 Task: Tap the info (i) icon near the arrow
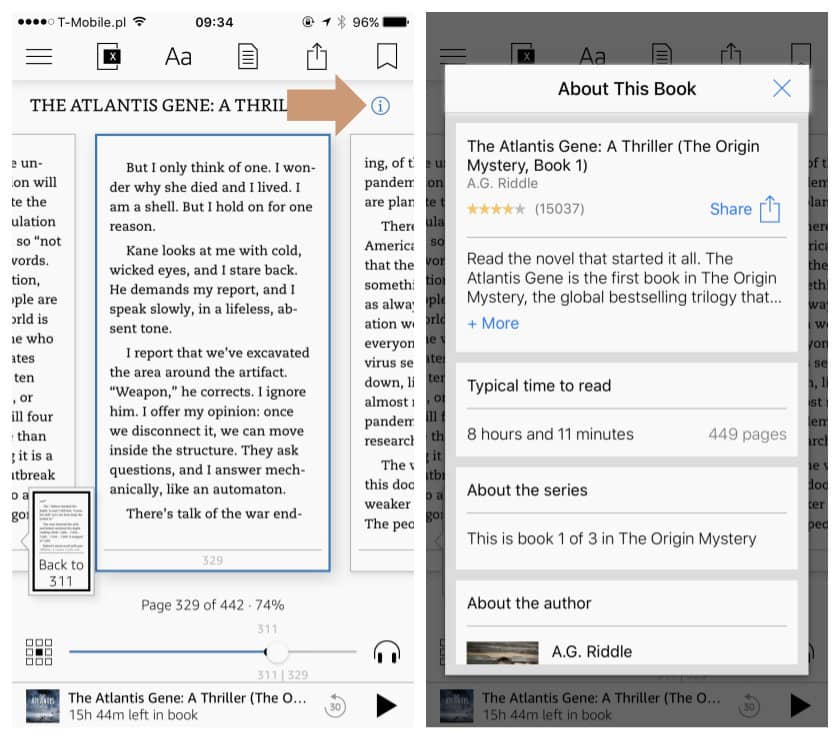(380, 105)
